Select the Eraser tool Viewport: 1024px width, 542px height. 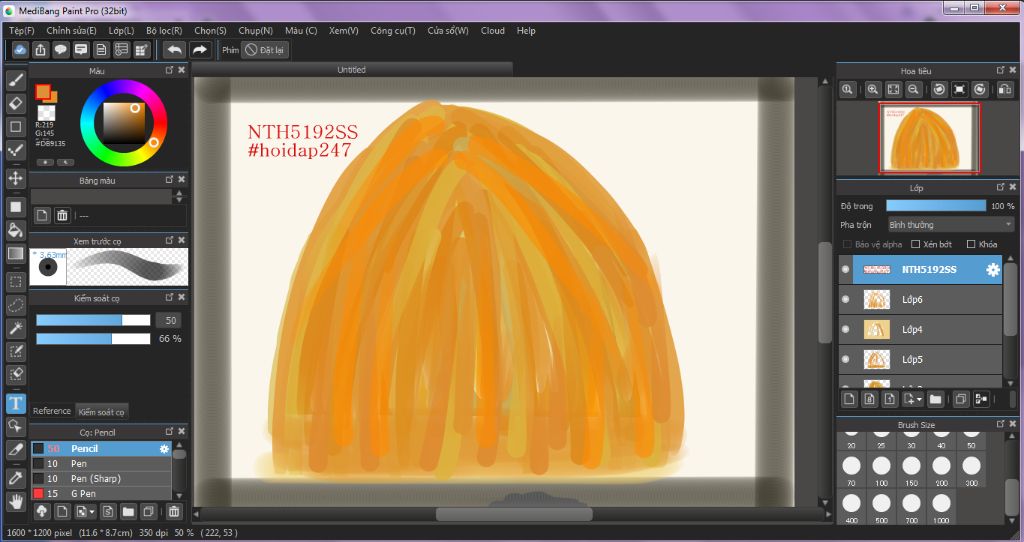tap(16, 103)
